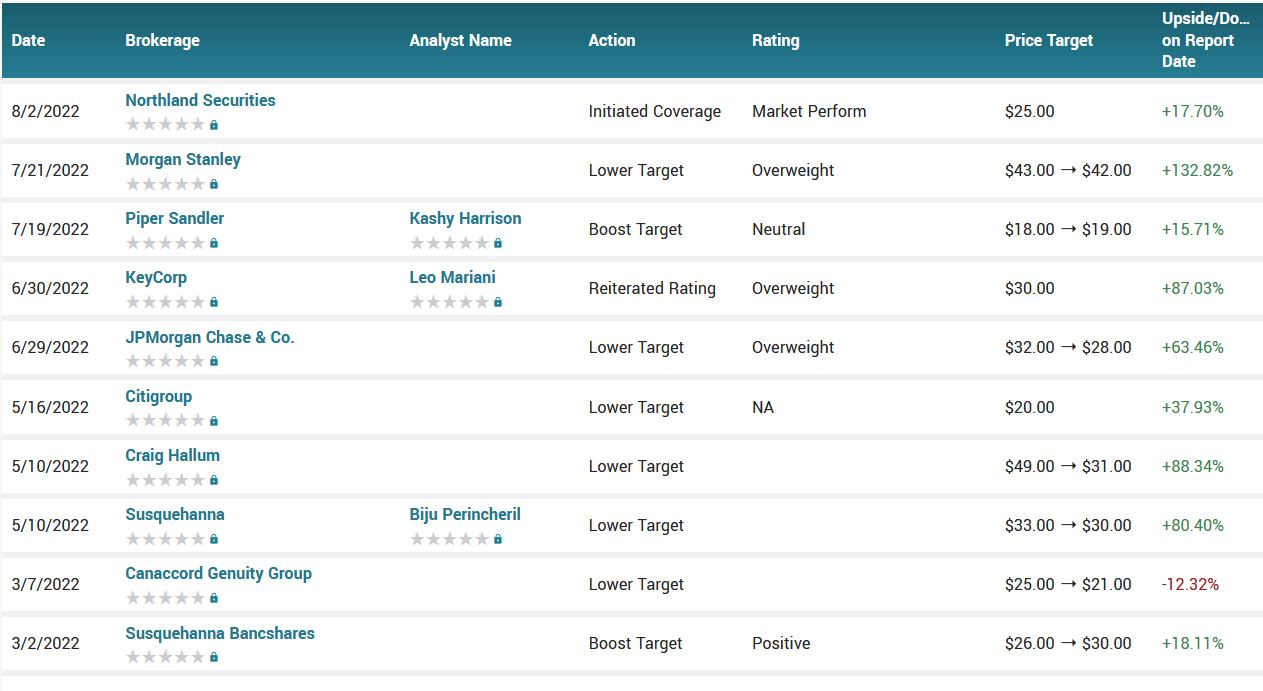Click the star rating under JPMorgan Chase & Co.
This screenshot has width=1263, height=691.
pos(165,361)
